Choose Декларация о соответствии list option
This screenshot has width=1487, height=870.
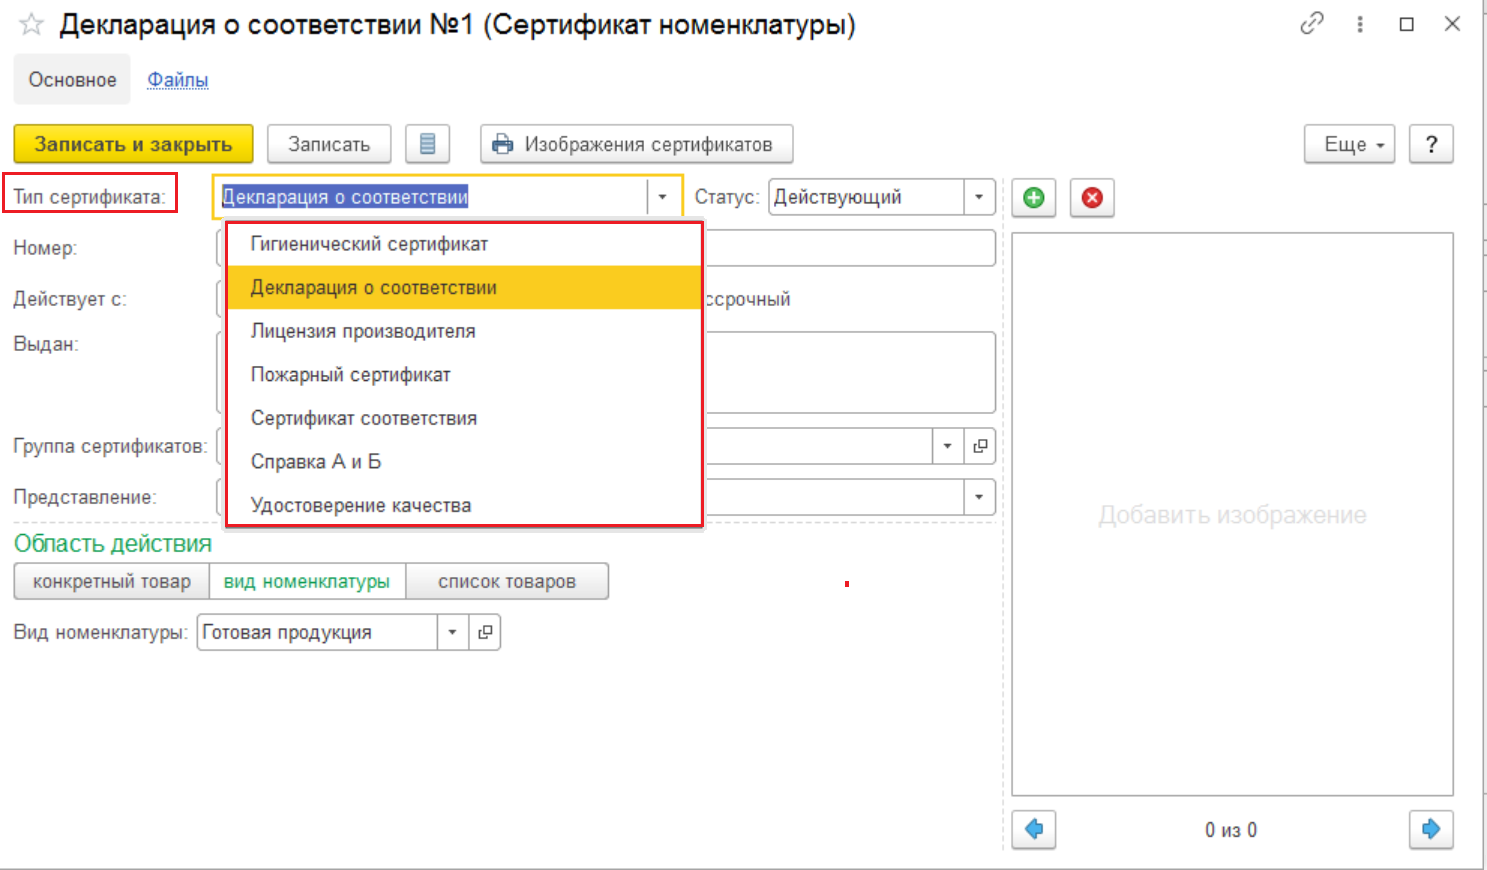tap(464, 287)
